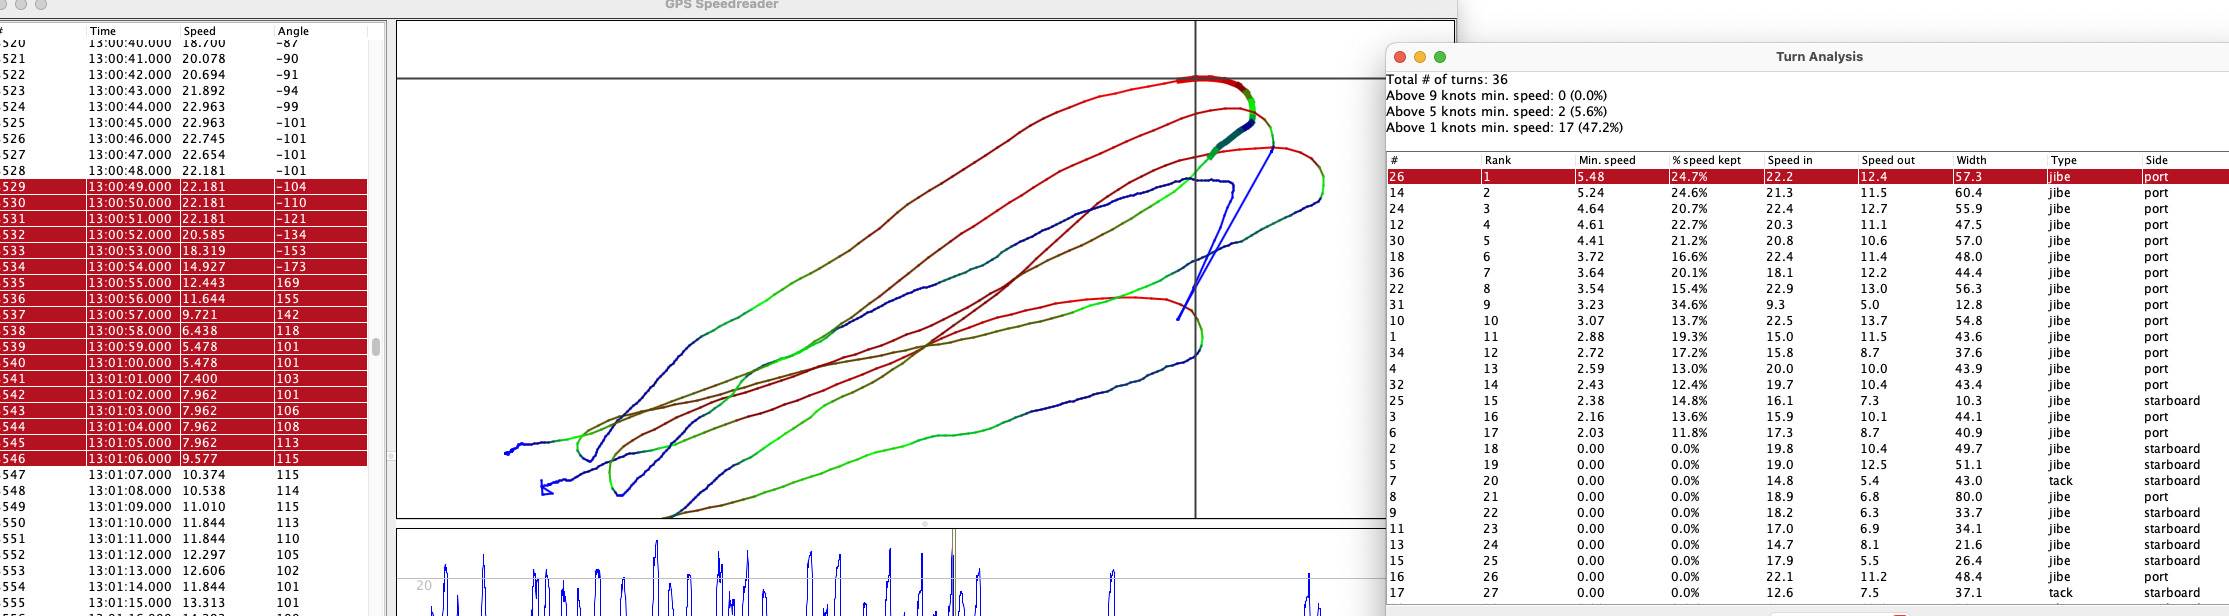Click the data table vertical scrollbar thumb

(x=376, y=347)
